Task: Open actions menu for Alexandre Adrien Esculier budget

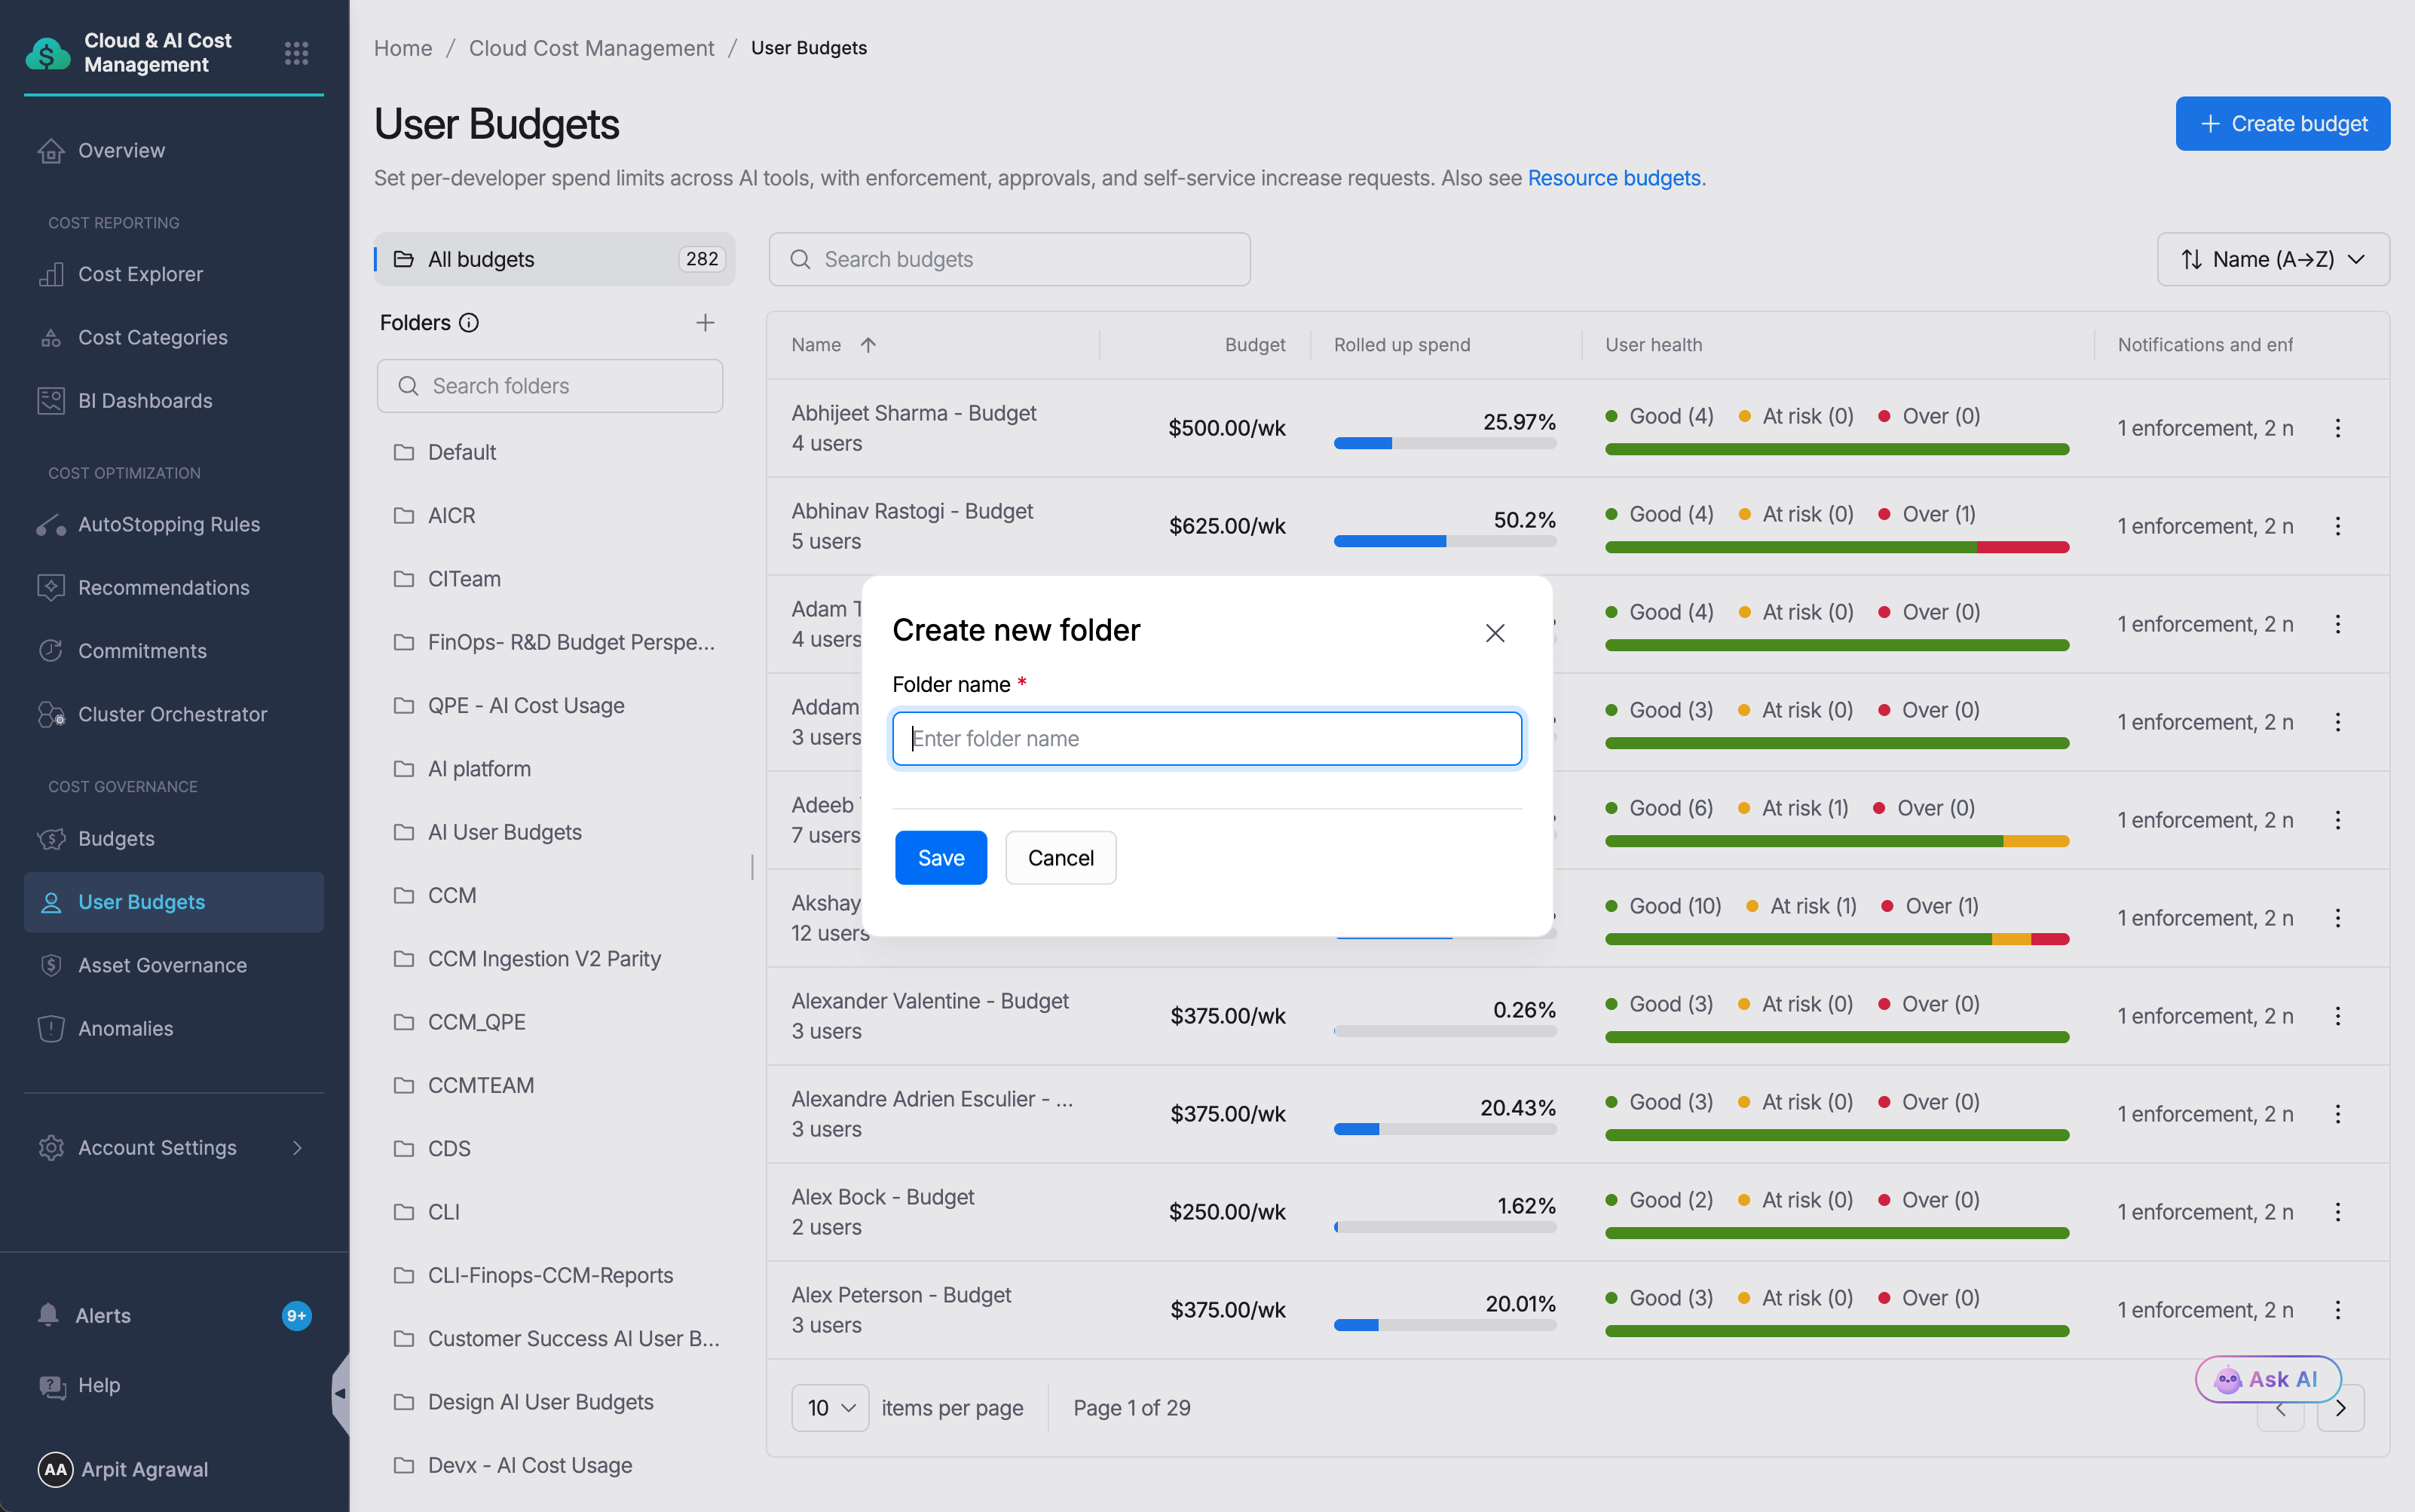Action: [2338, 1114]
